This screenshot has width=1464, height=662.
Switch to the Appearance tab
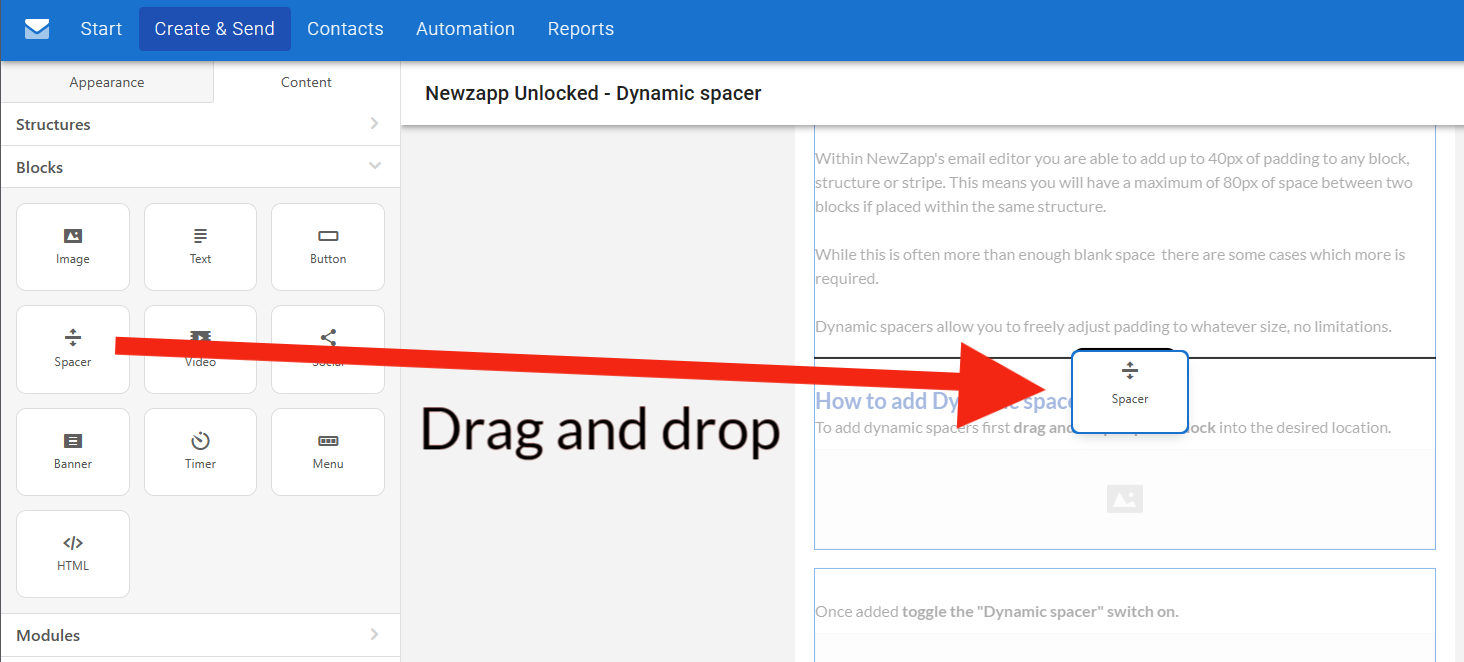tap(107, 82)
